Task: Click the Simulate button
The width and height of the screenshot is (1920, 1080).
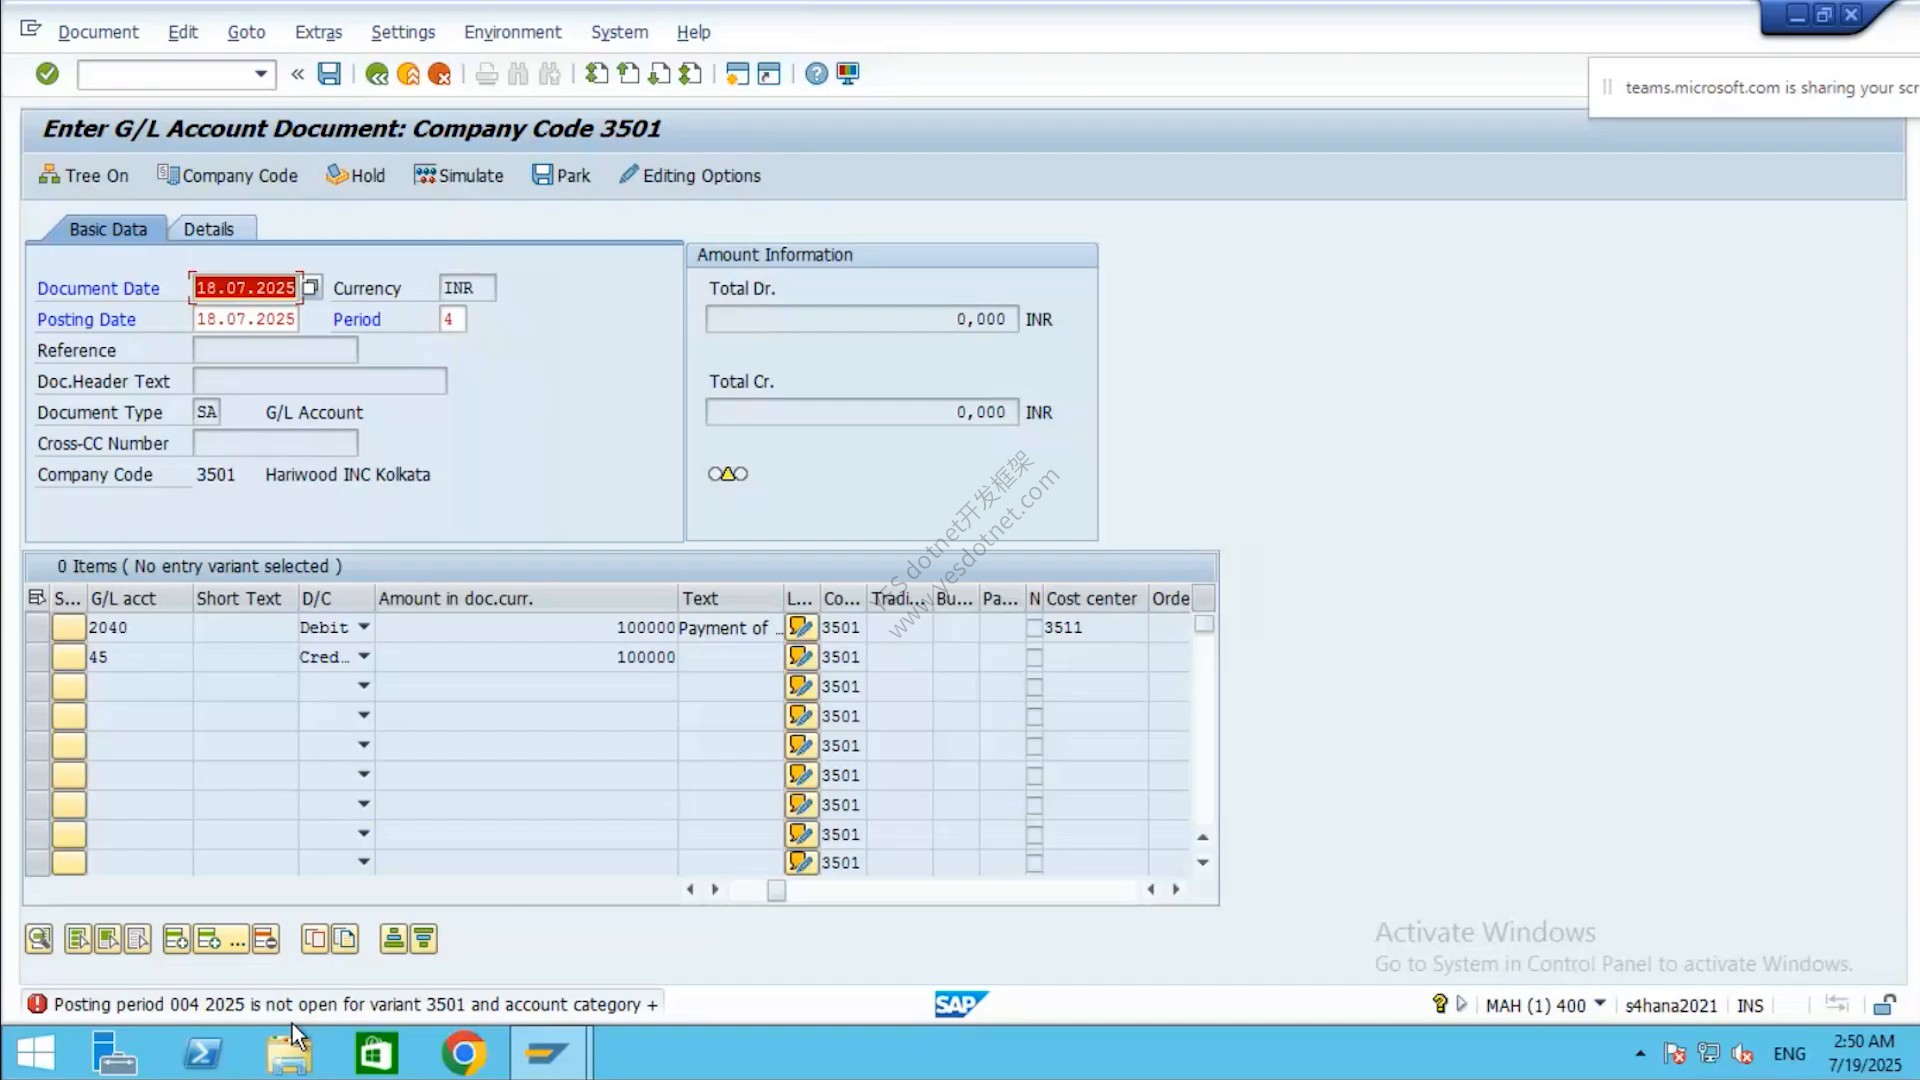Action: tap(459, 176)
